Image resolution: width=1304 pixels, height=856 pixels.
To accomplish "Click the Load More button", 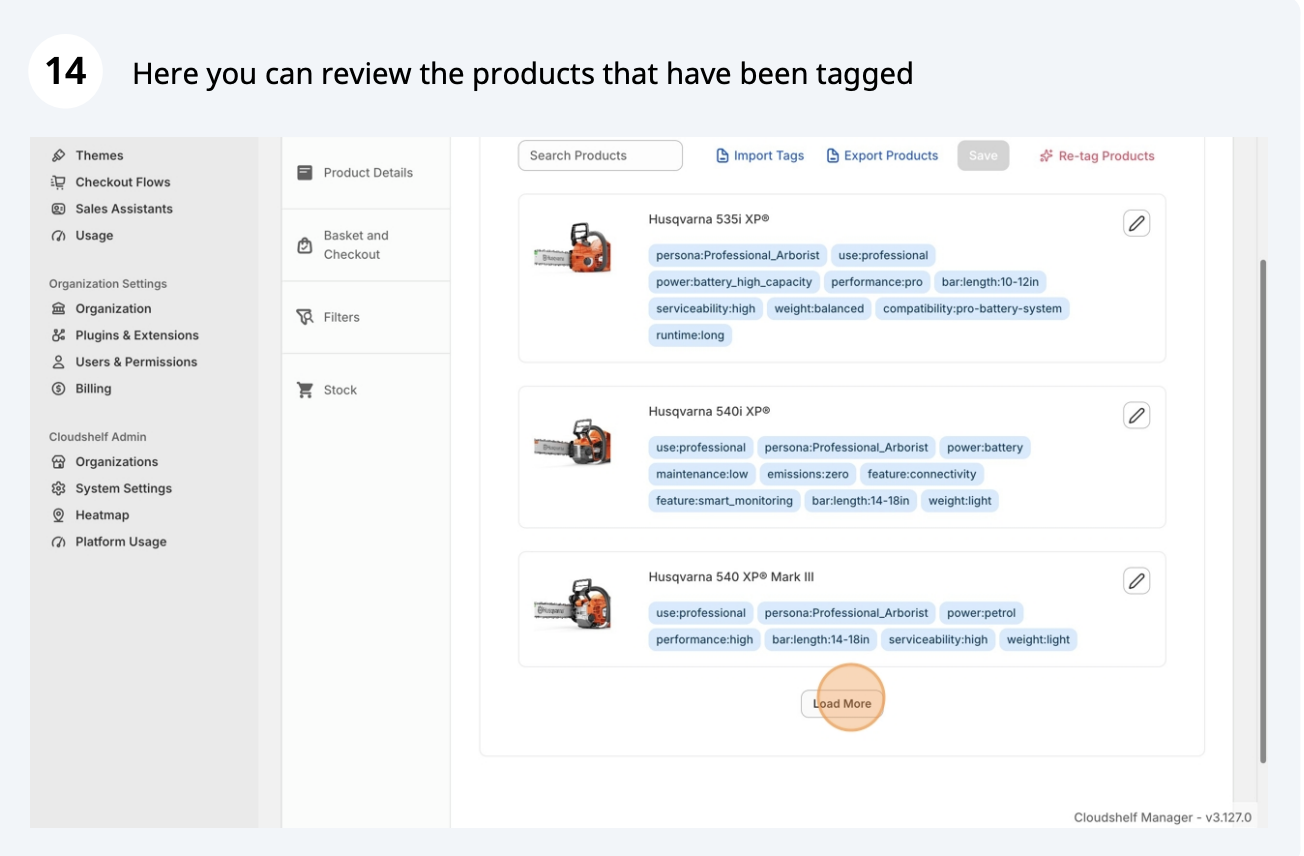I will coord(842,704).
